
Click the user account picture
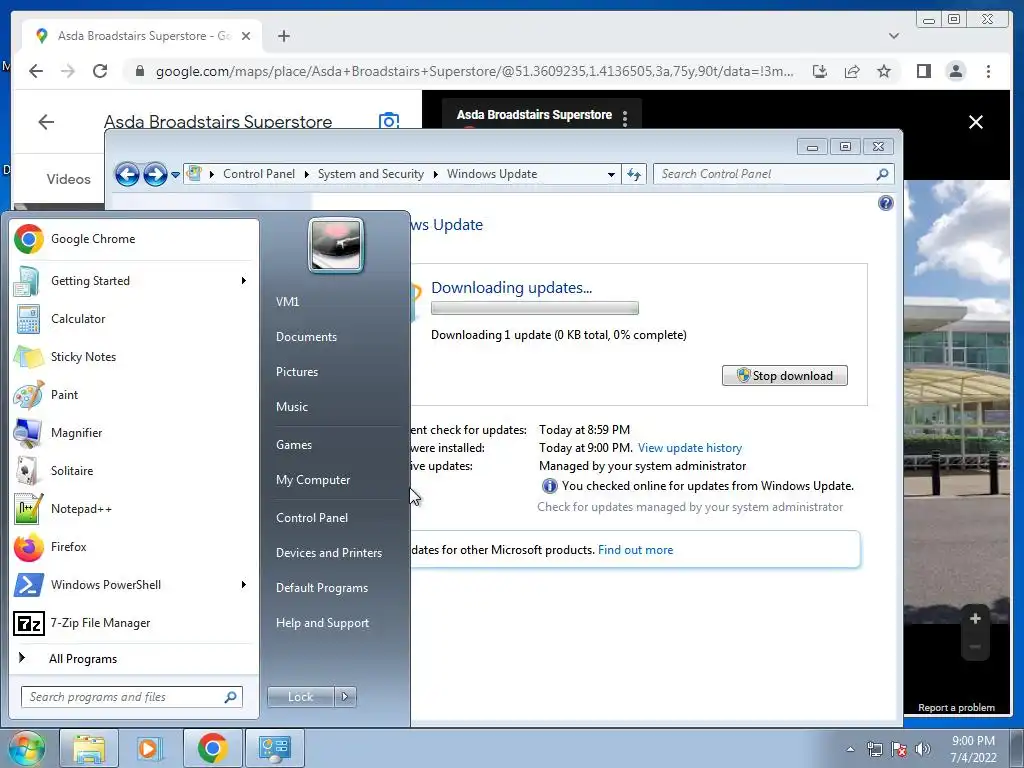point(336,245)
